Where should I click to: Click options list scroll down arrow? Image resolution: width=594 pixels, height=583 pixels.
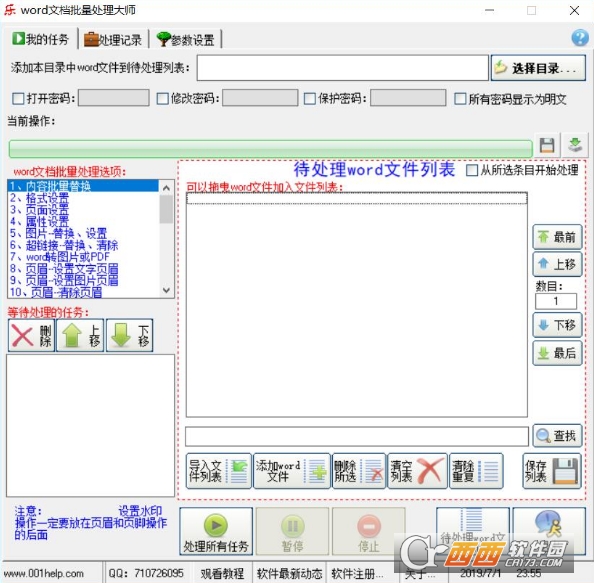166,290
